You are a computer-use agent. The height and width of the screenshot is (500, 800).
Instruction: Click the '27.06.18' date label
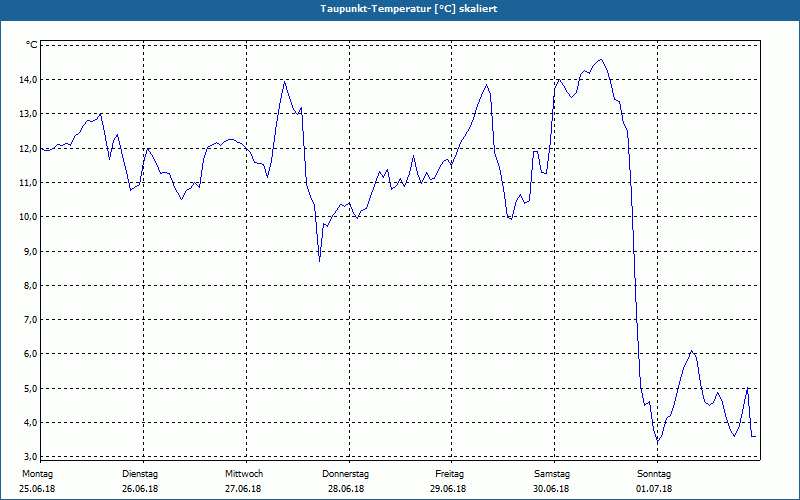tap(243, 489)
